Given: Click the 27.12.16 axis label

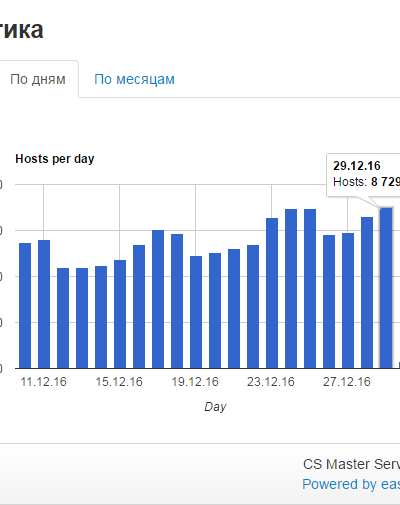Looking at the screenshot, I should pos(347,382).
